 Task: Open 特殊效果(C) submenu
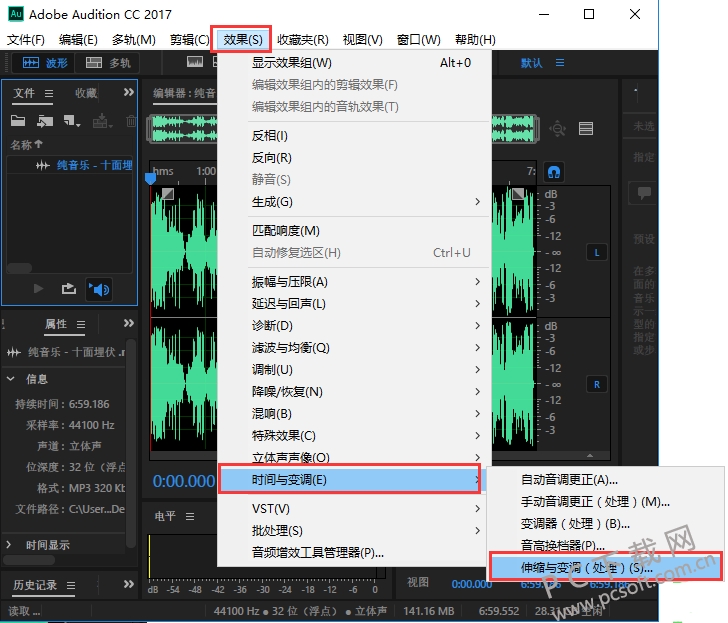point(354,435)
